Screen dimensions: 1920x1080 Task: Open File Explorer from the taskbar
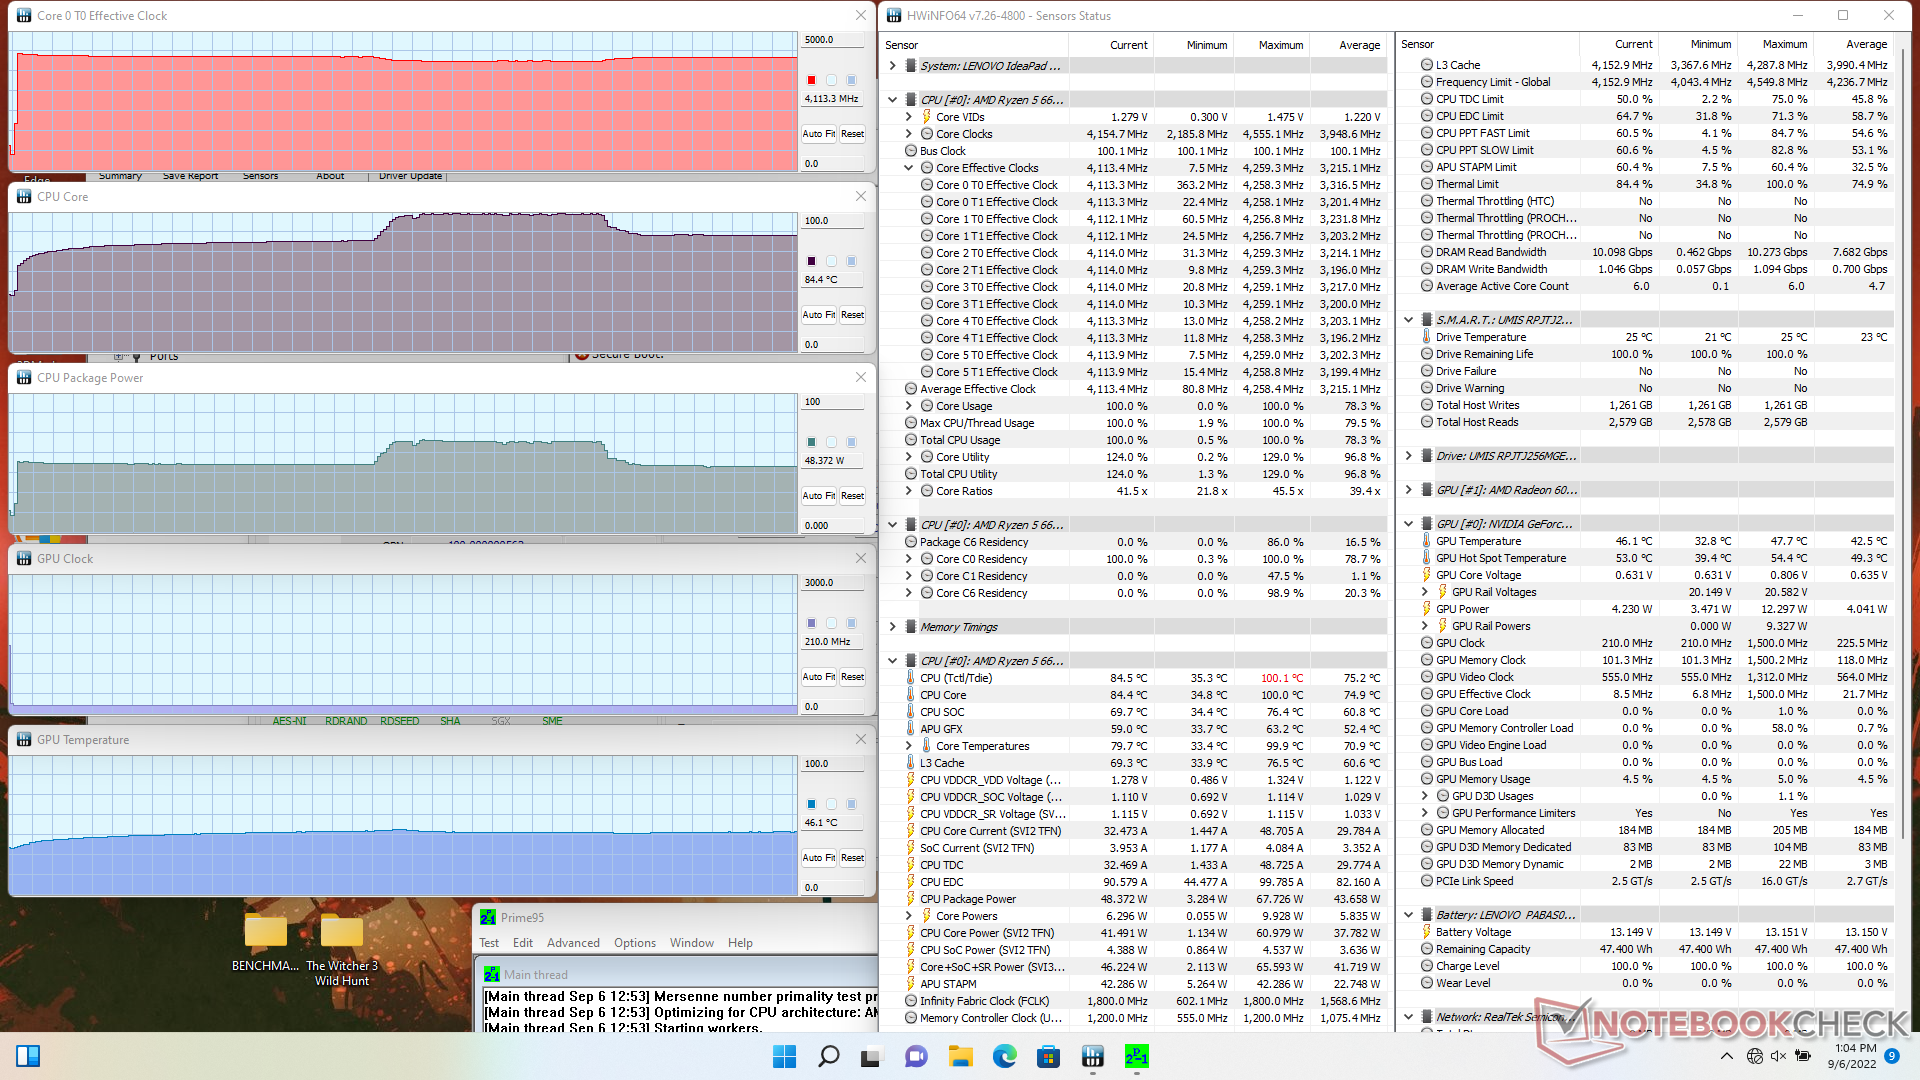point(960,1056)
